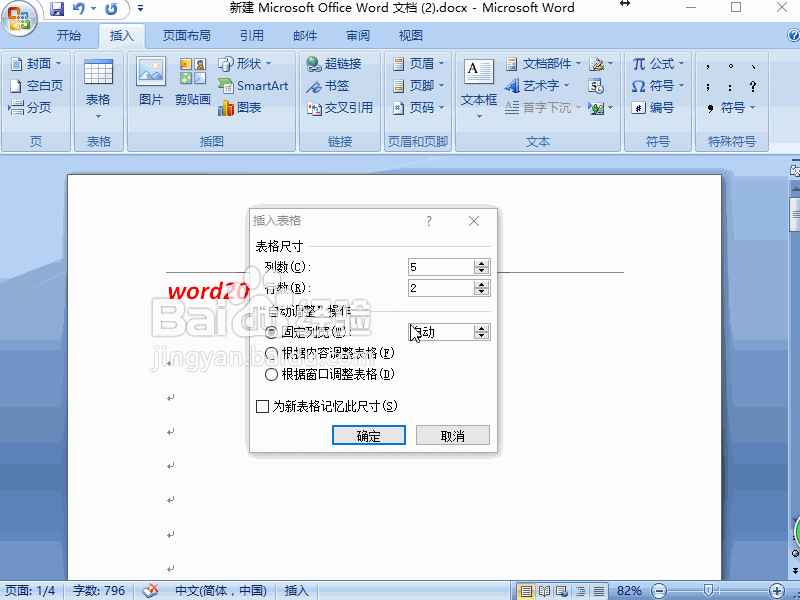
Task: Toggle the 插入 insert mode indicator
Action: (x=296, y=591)
